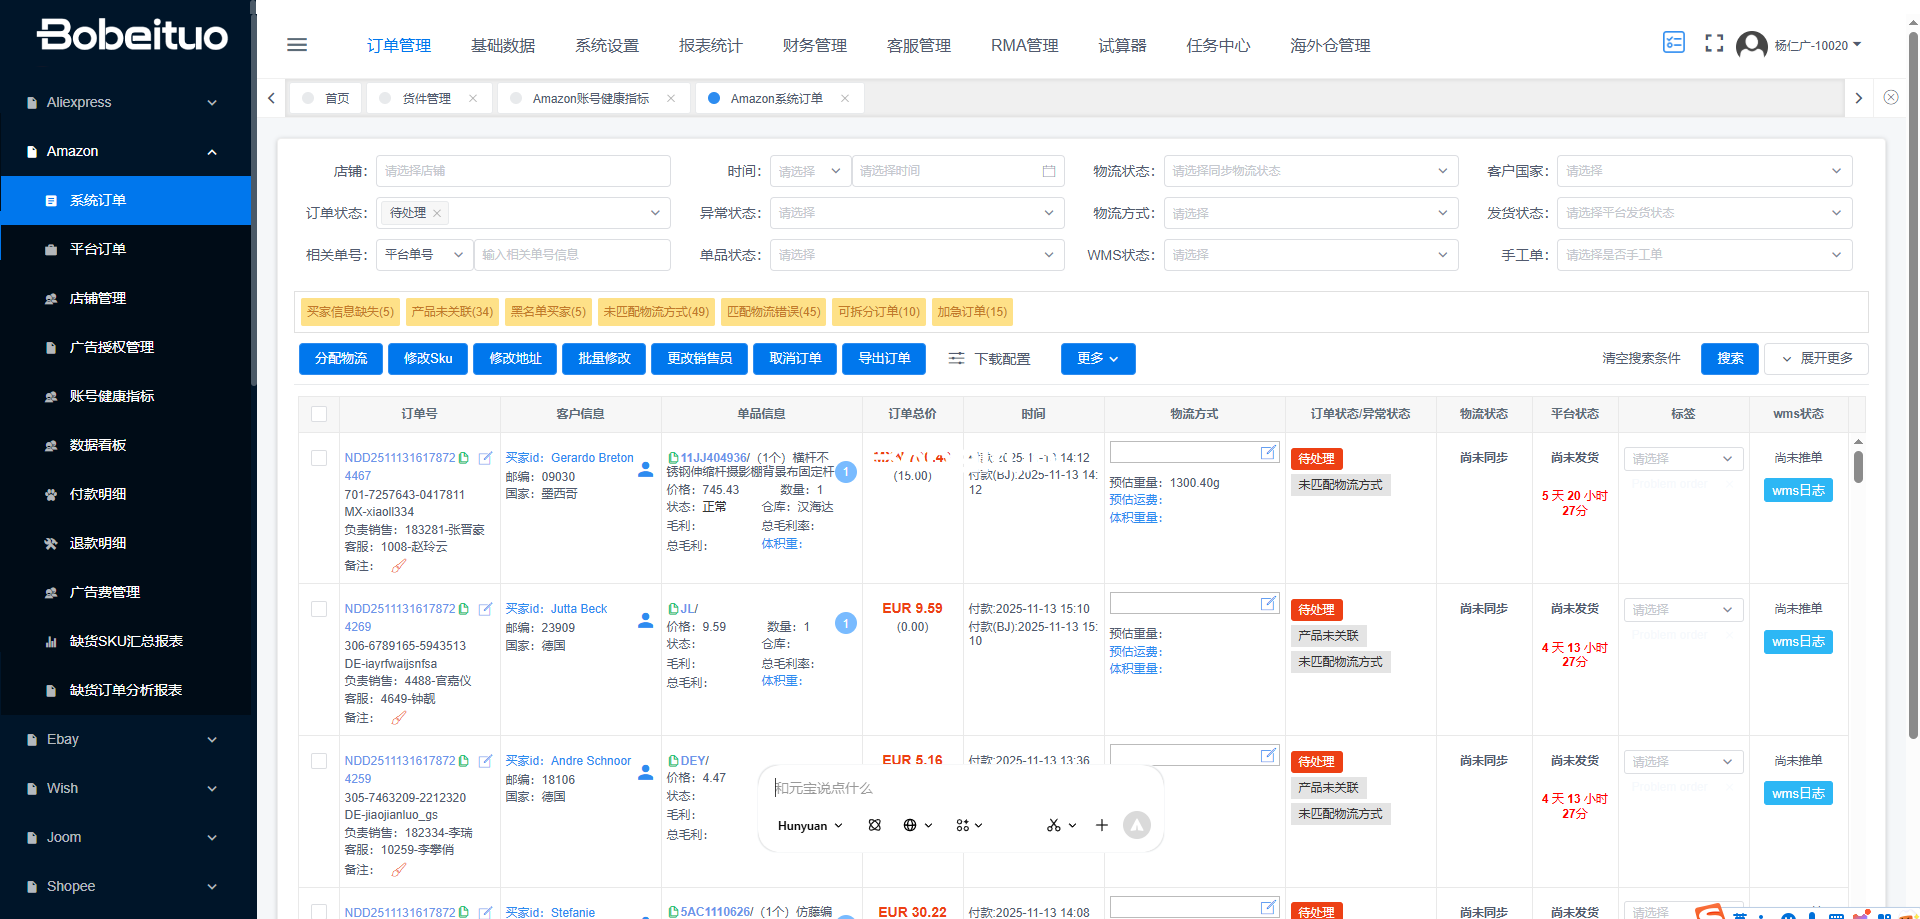Click the 店铺 selection input field

point(523,171)
